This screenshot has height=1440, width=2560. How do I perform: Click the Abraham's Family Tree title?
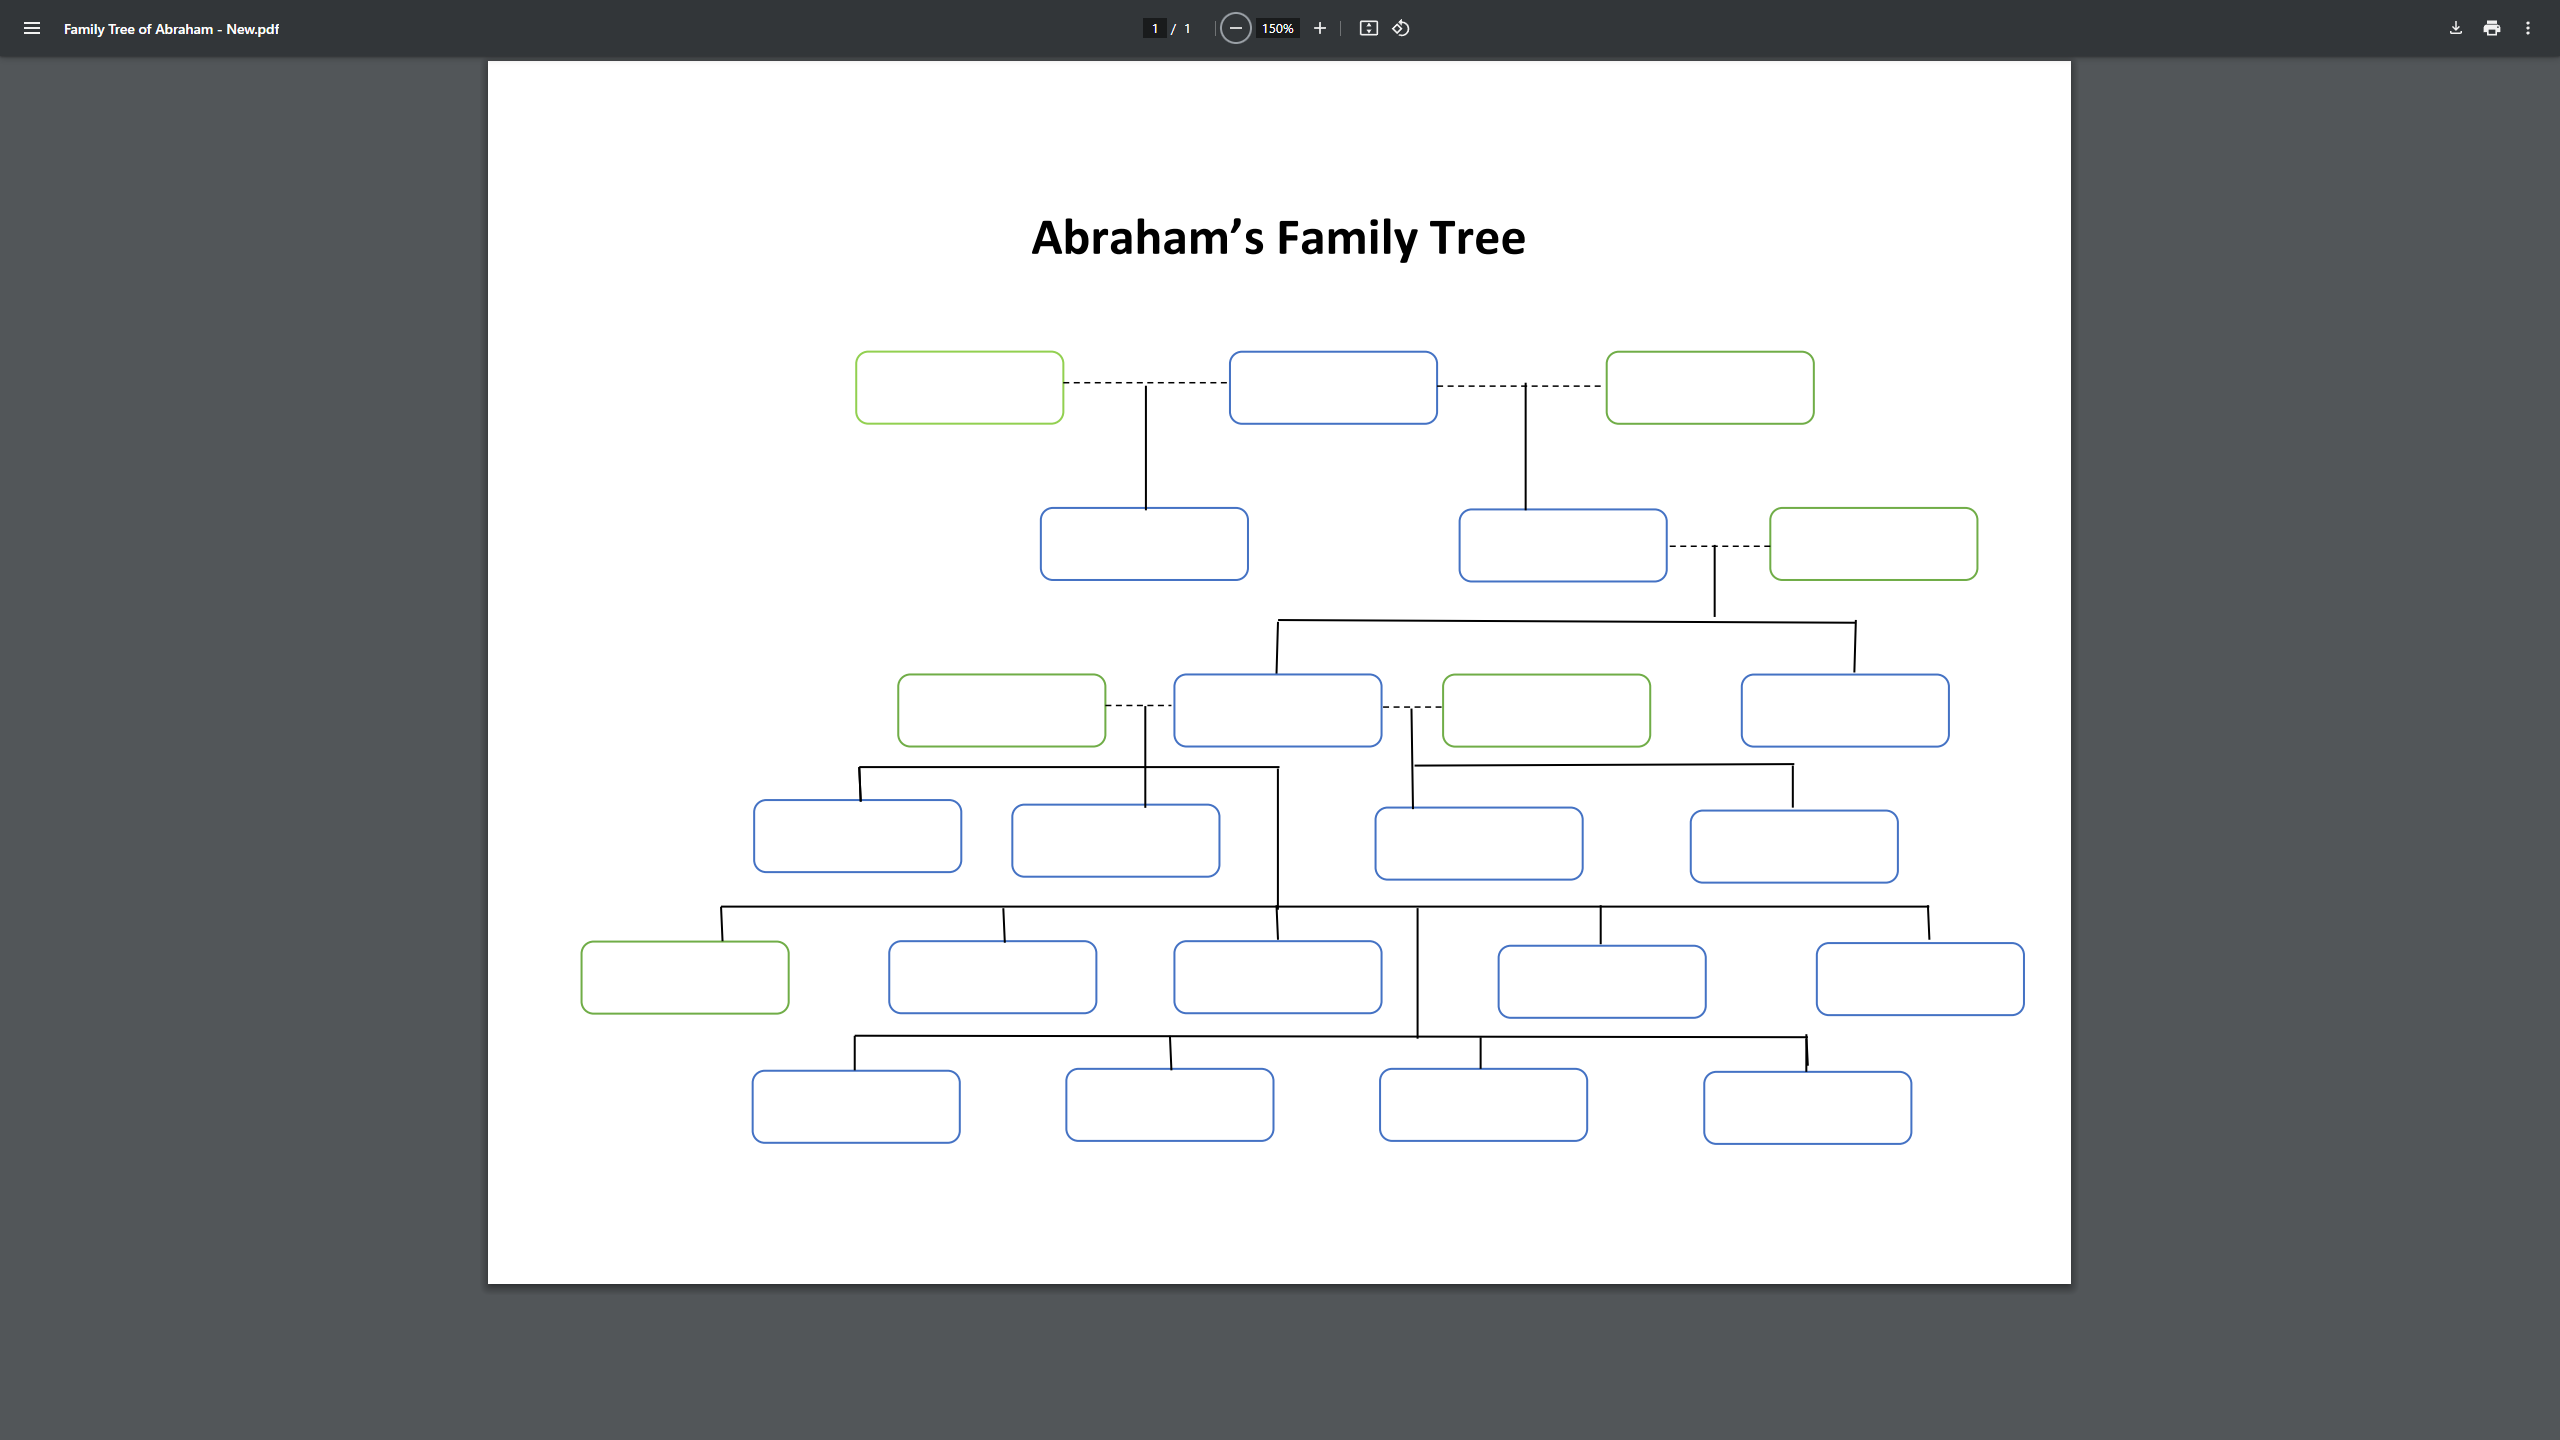pyautogui.click(x=1278, y=238)
